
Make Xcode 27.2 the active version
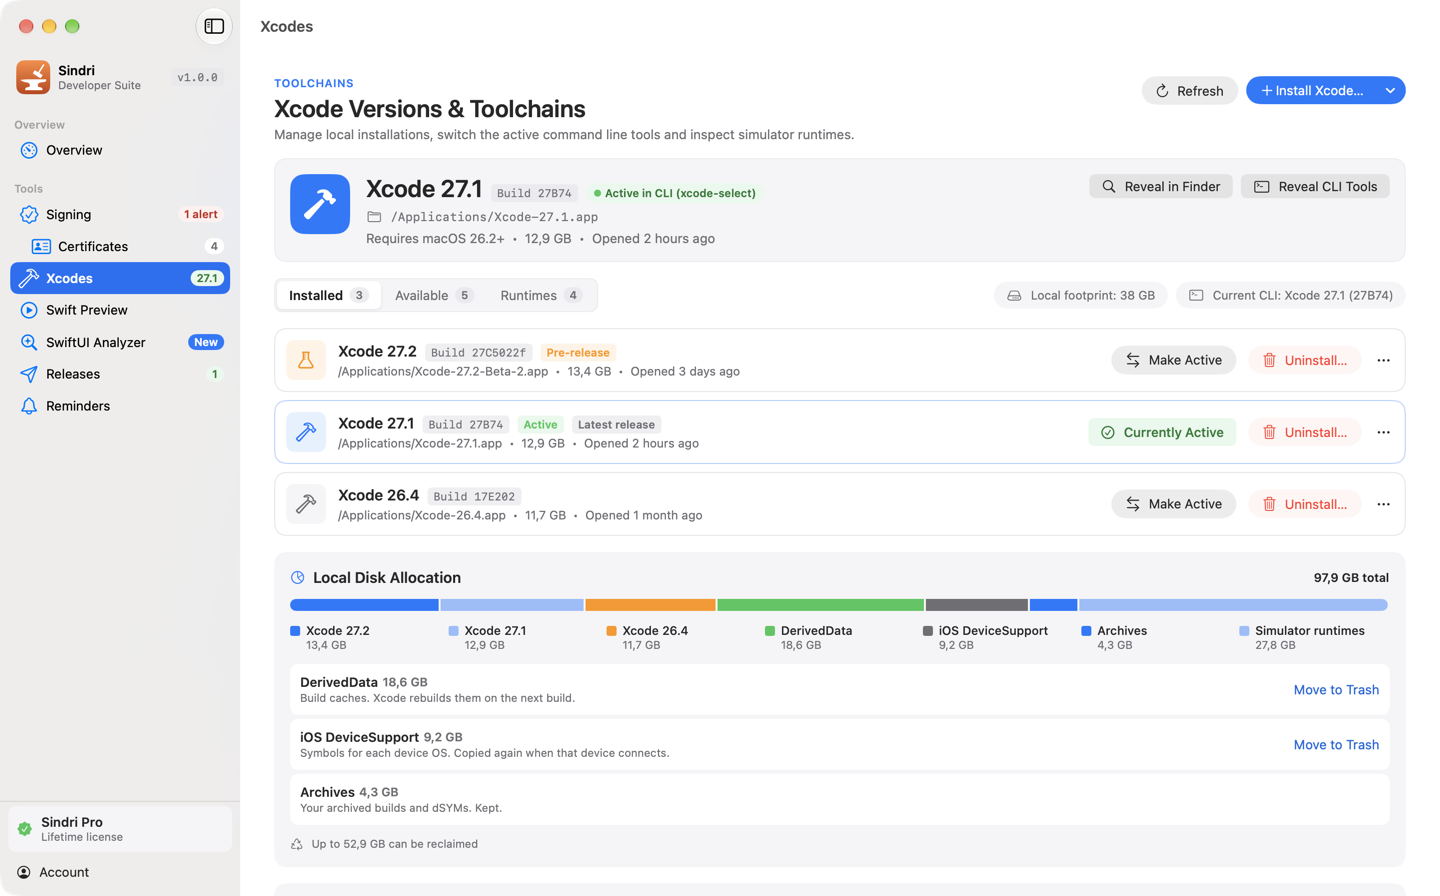(1173, 360)
